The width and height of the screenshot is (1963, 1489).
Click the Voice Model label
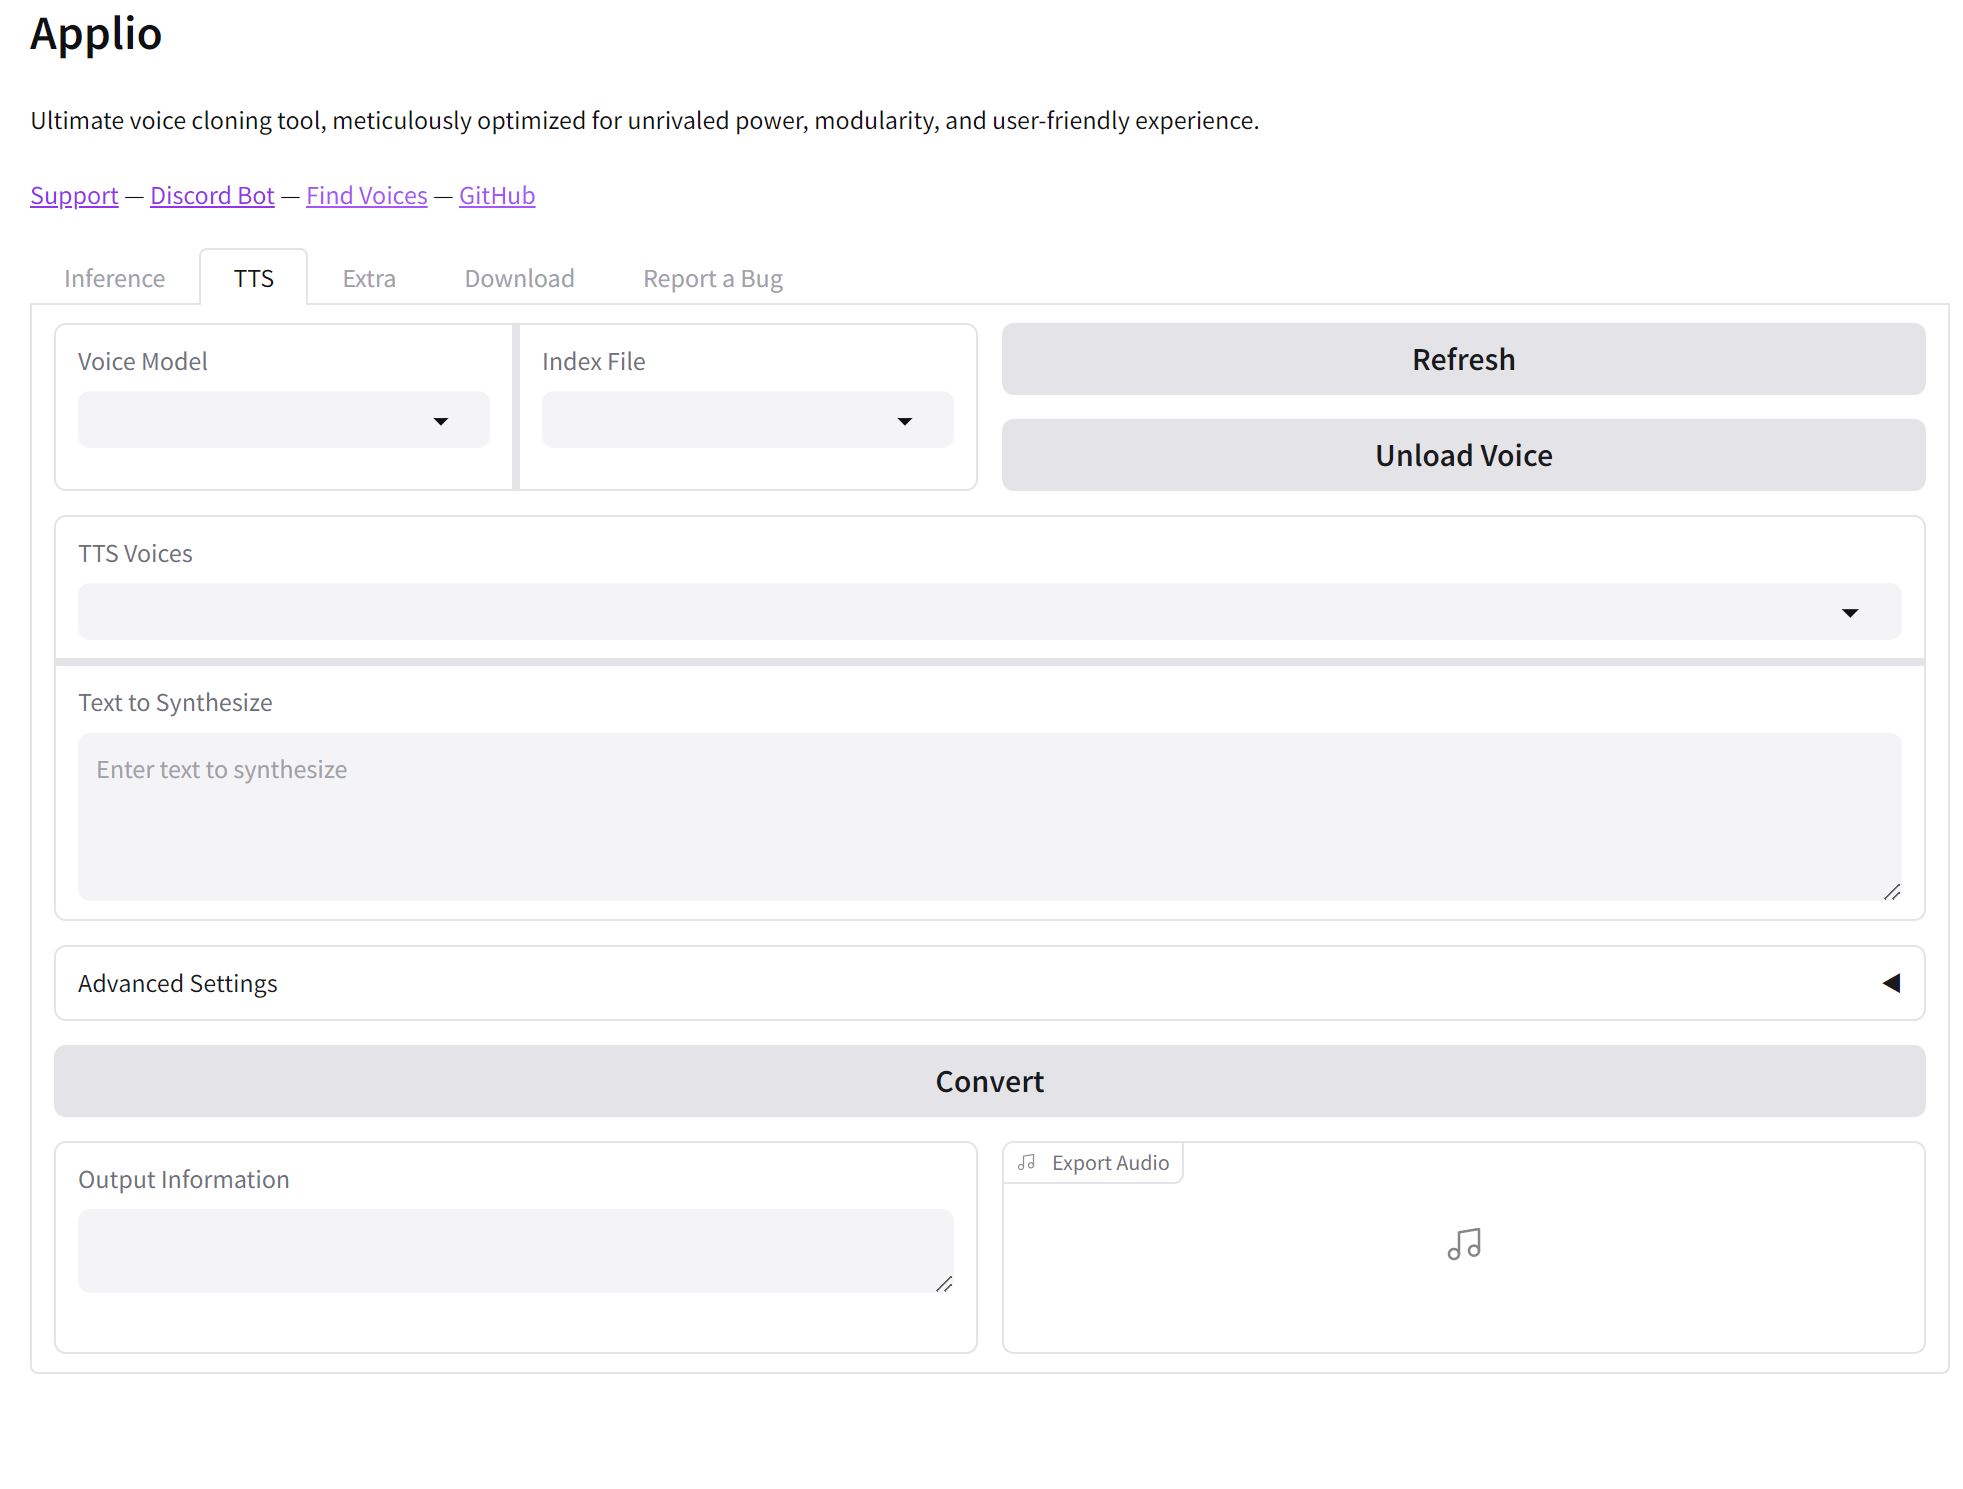142,361
